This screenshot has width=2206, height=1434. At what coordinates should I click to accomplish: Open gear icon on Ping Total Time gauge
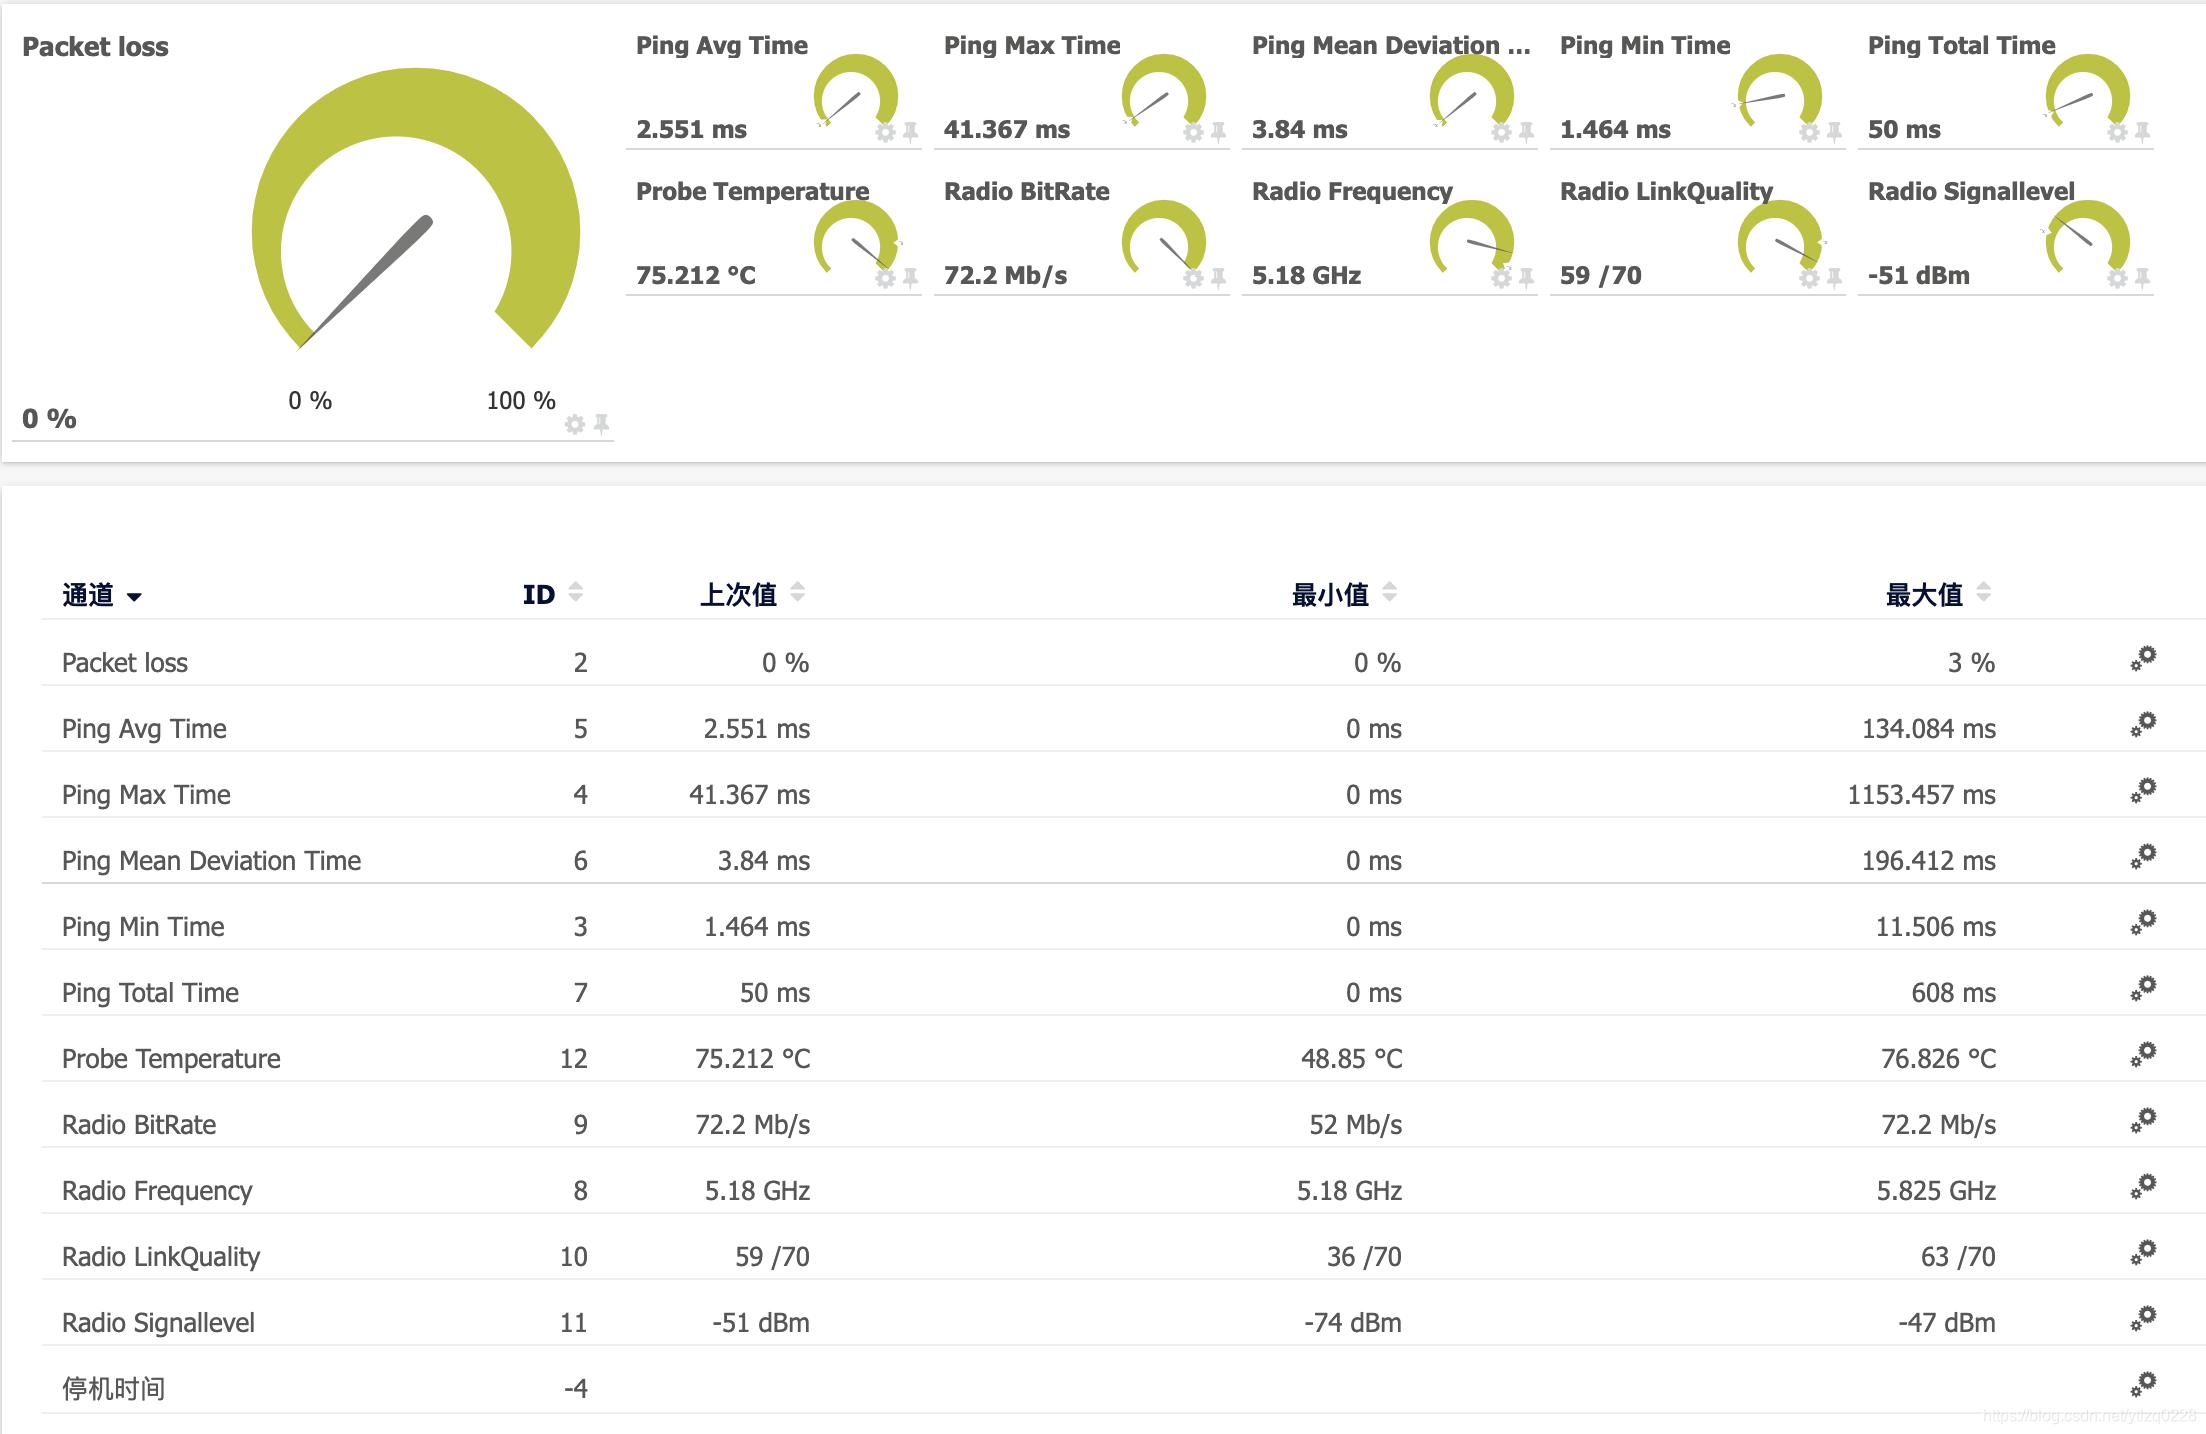click(x=2117, y=131)
